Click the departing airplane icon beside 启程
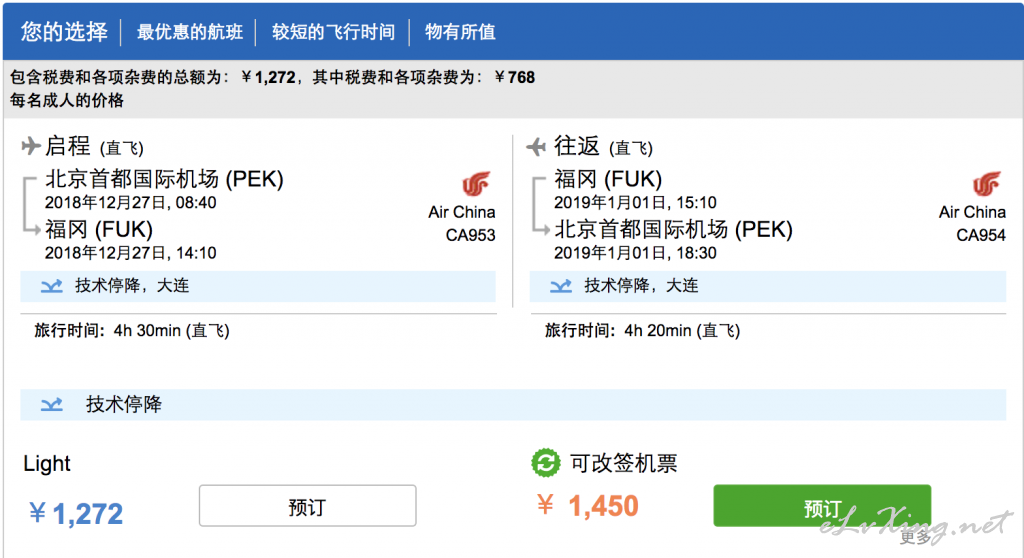 (x=30, y=145)
